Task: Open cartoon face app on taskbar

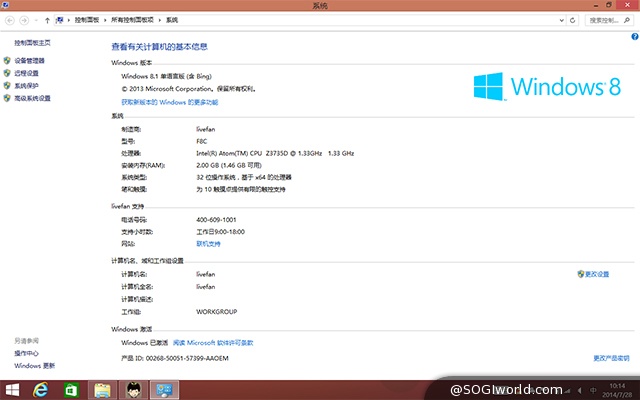Action: pos(133,390)
